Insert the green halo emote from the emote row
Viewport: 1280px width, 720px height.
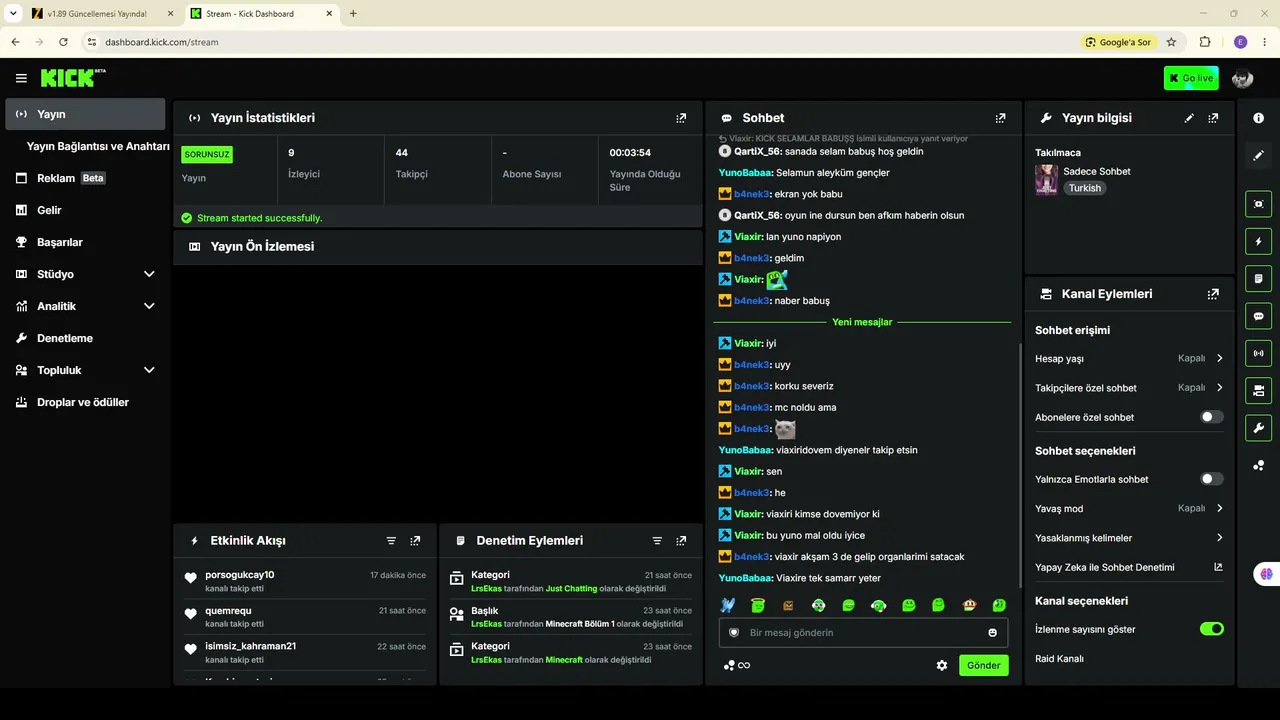[x=758, y=605]
